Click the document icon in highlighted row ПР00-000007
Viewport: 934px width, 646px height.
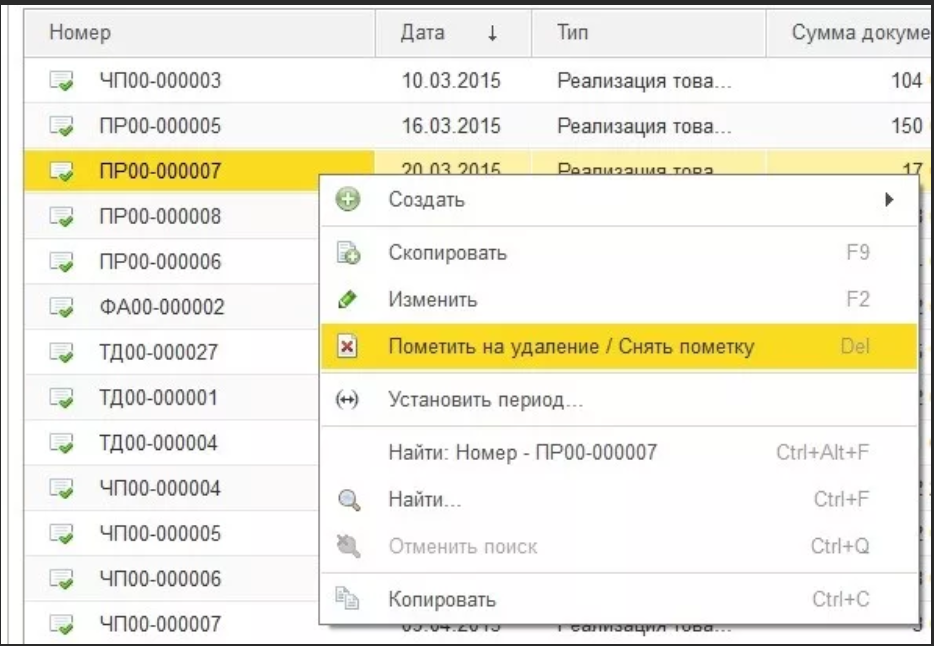61,171
